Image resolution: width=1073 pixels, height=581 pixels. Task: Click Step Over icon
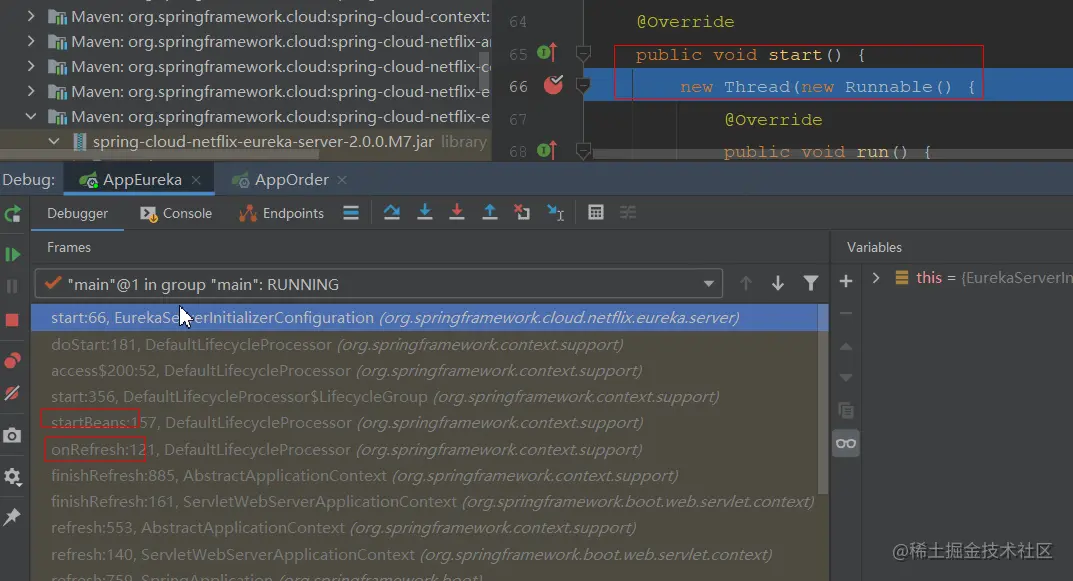click(391, 213)
